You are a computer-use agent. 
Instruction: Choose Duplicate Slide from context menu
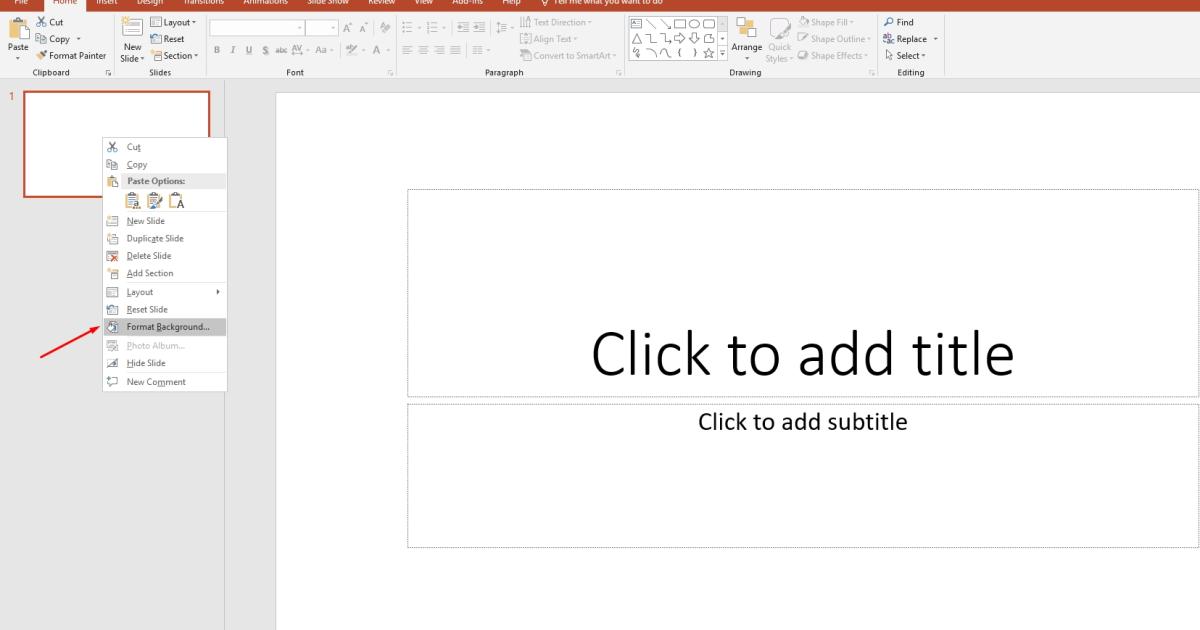[x=154, y=238]
